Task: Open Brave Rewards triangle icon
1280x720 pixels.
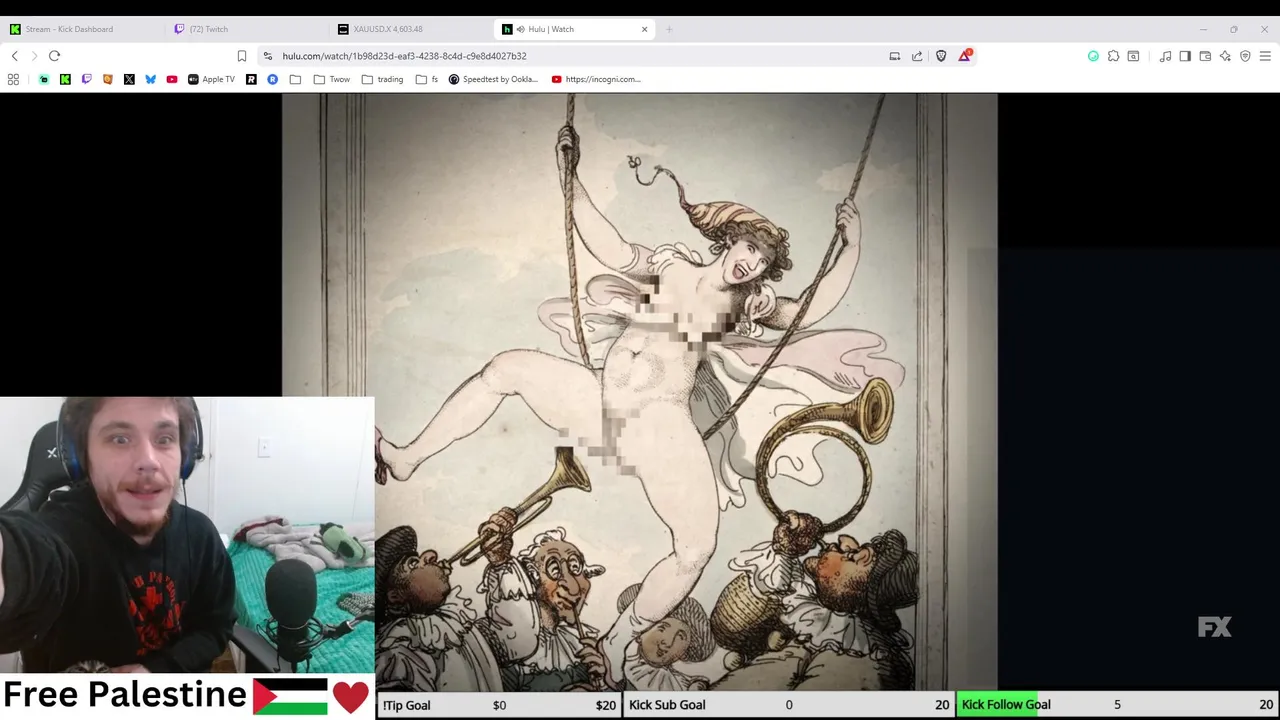Action: pyautogui.click(x=964, y=56)
